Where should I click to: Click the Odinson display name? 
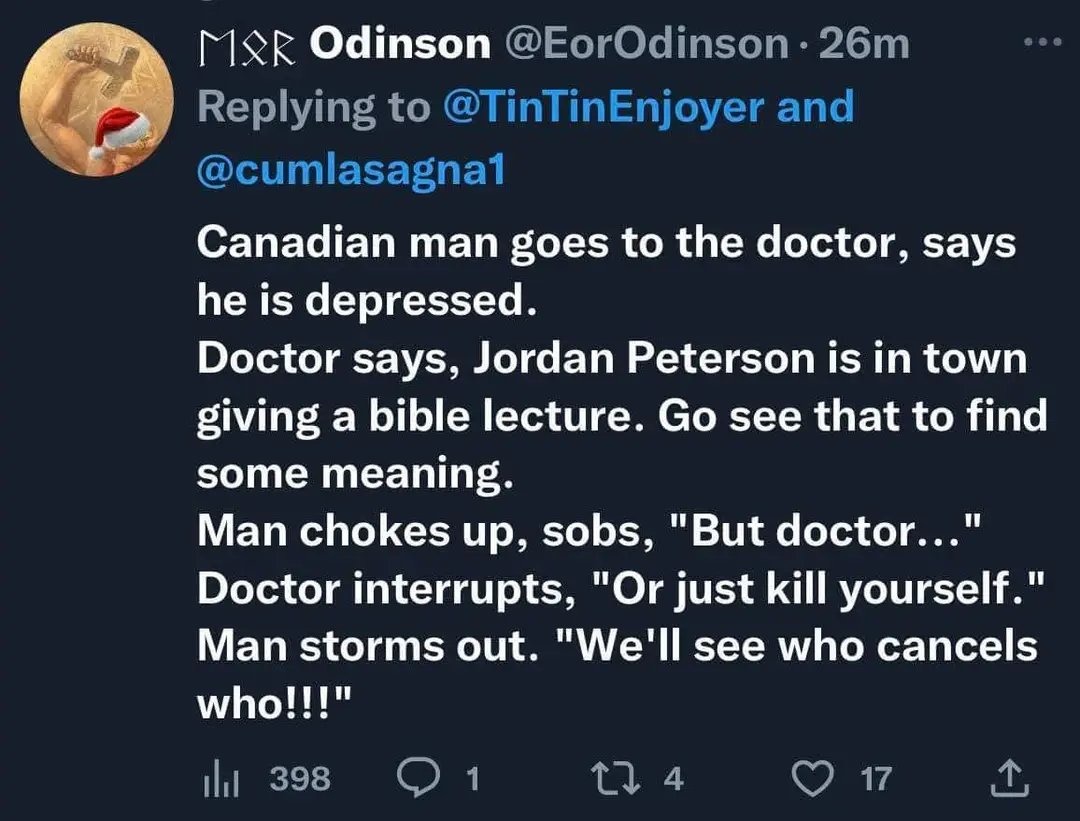coord(401,44)
